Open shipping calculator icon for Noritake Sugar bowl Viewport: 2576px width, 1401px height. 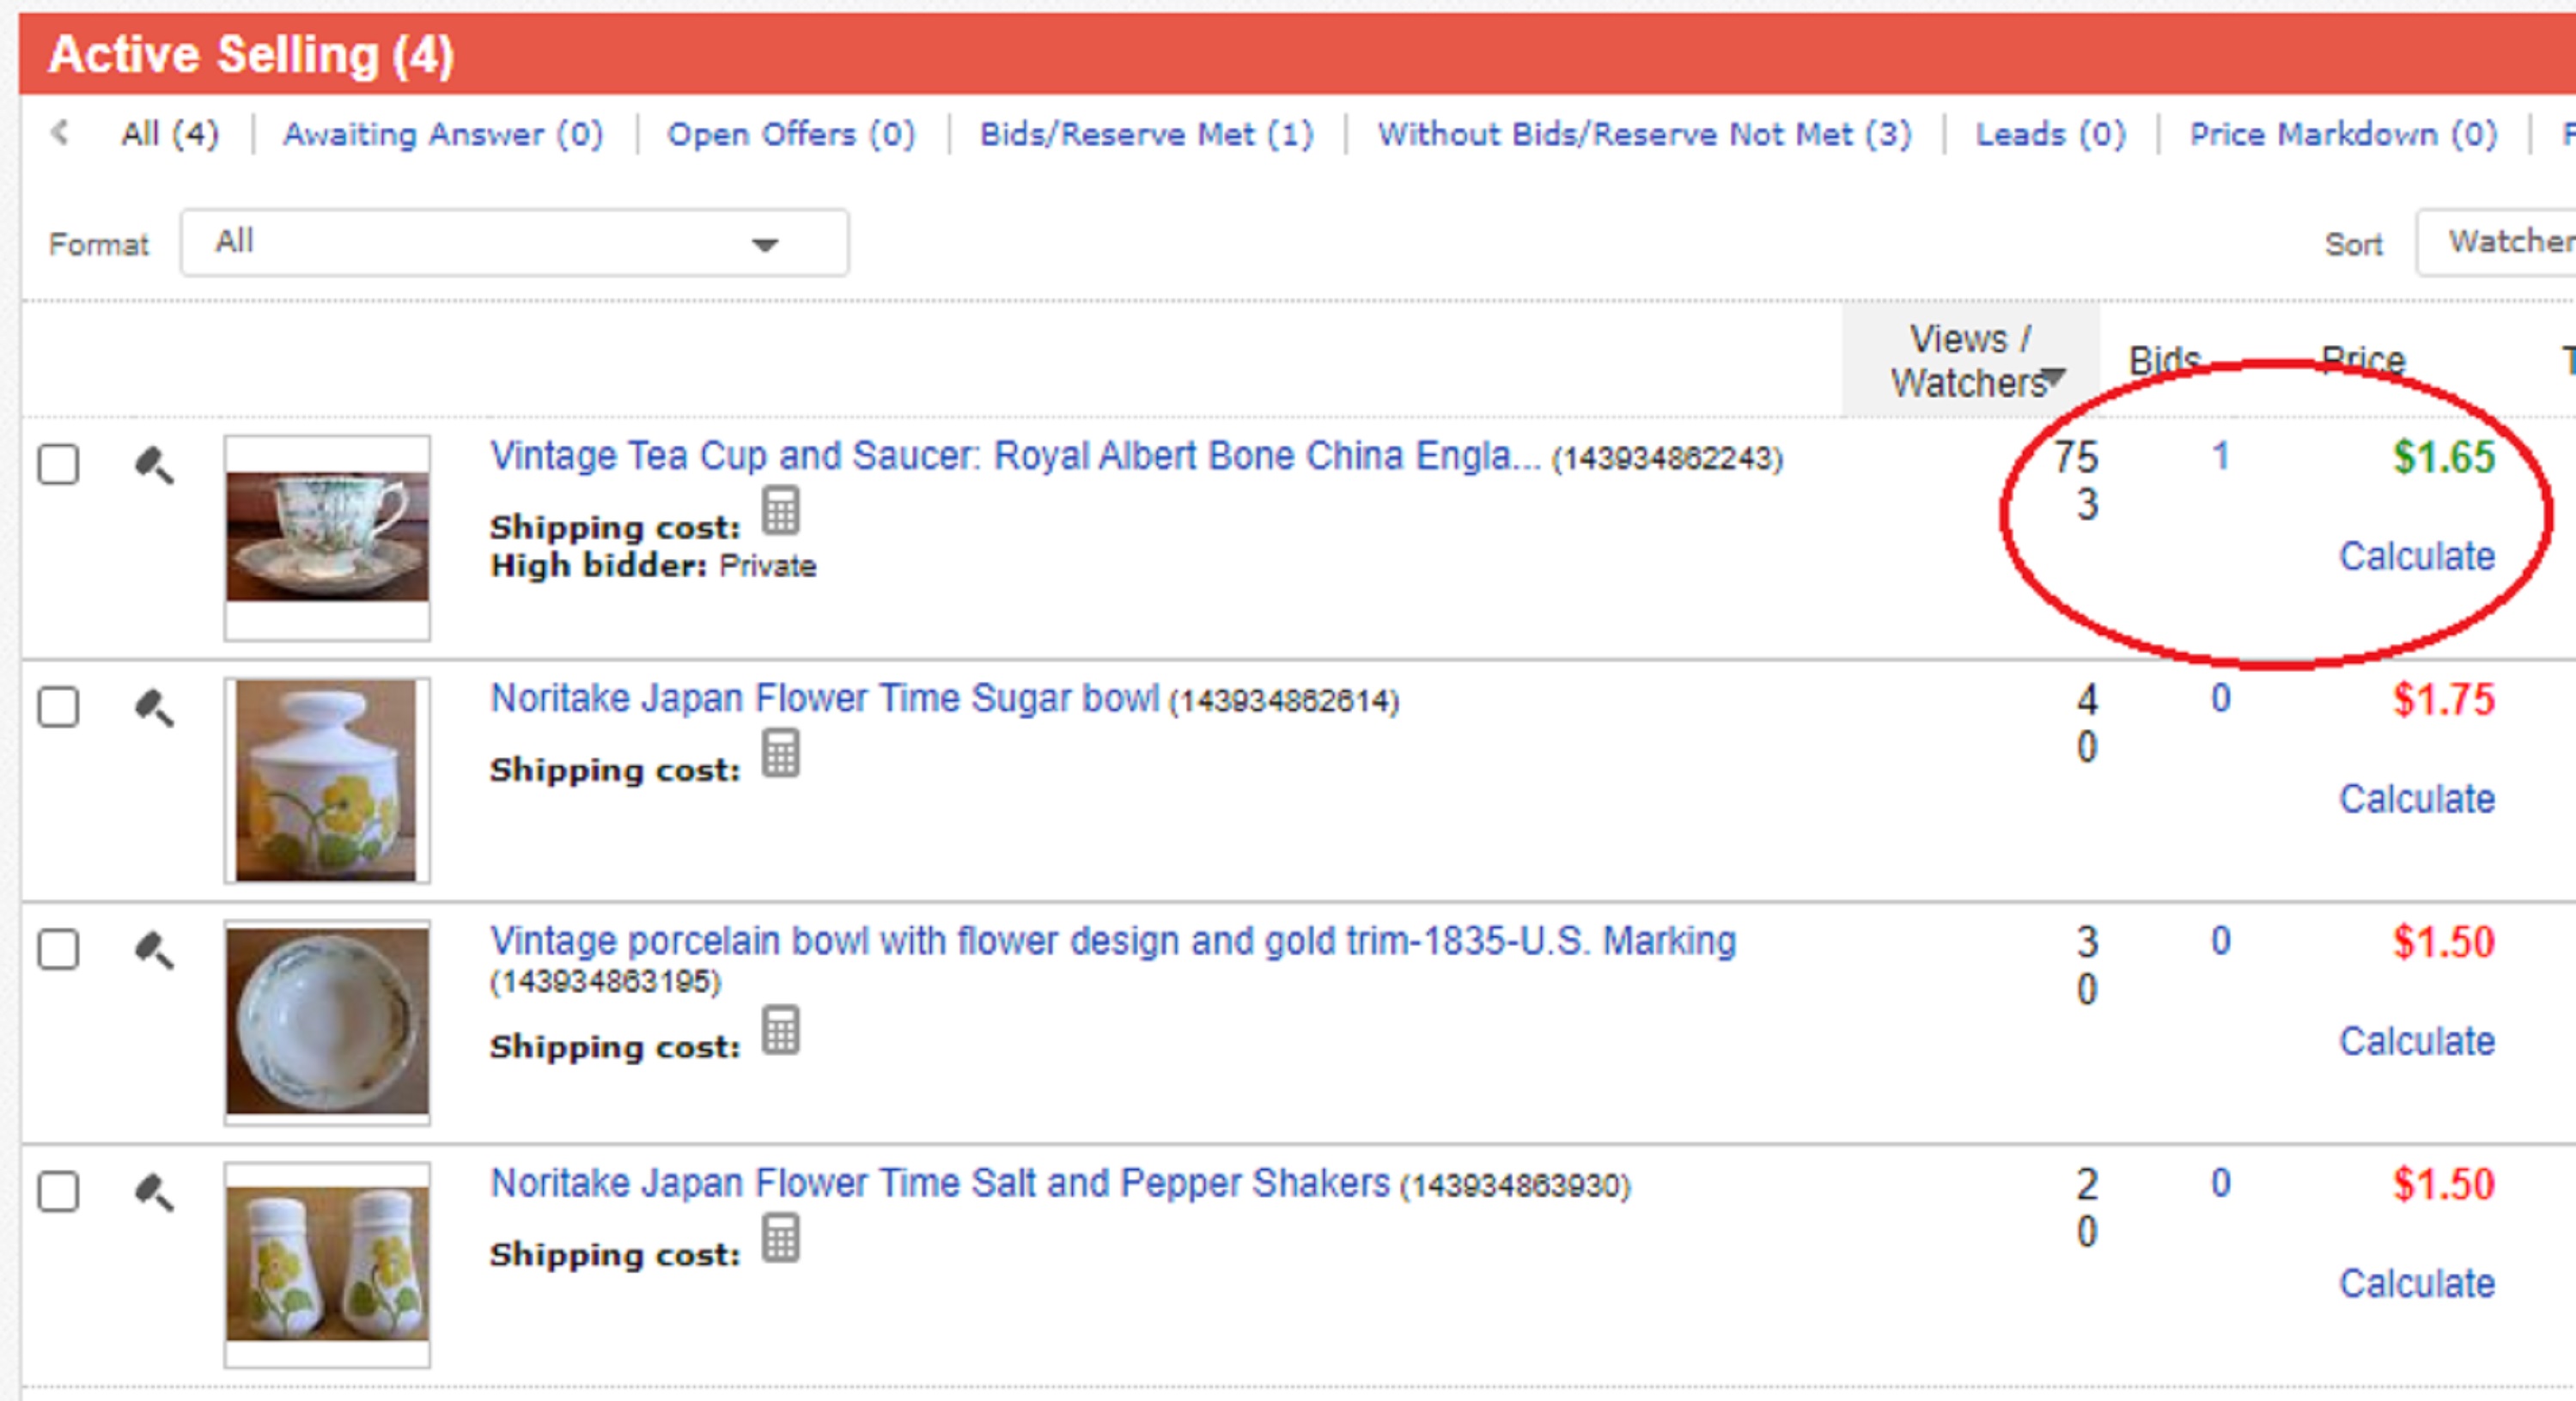(x=781, y=753)
